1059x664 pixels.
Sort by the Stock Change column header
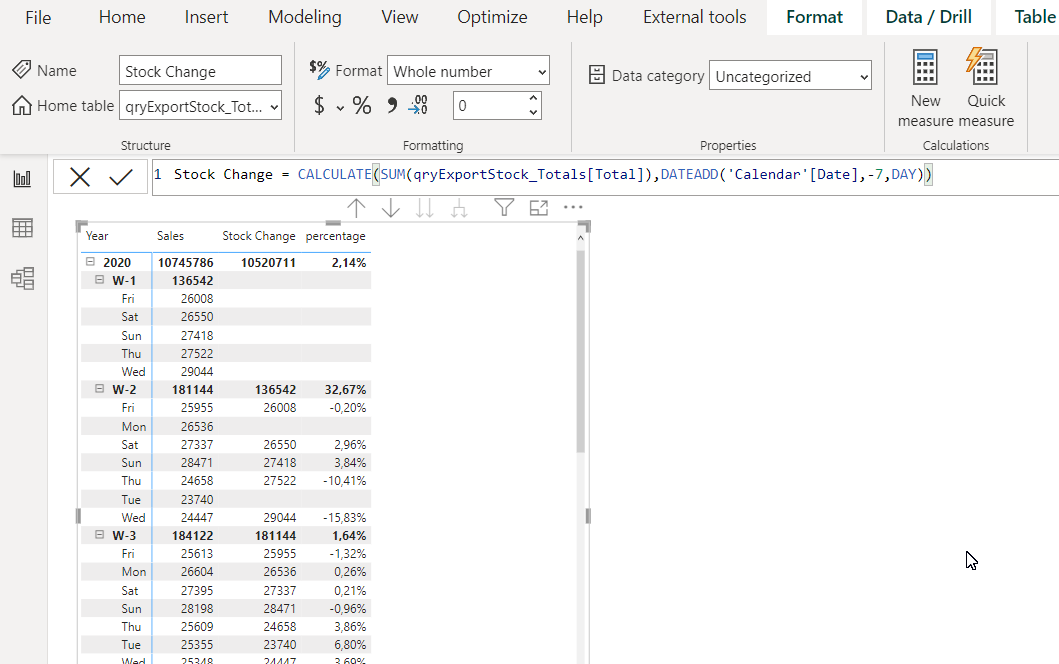point(259,236)
